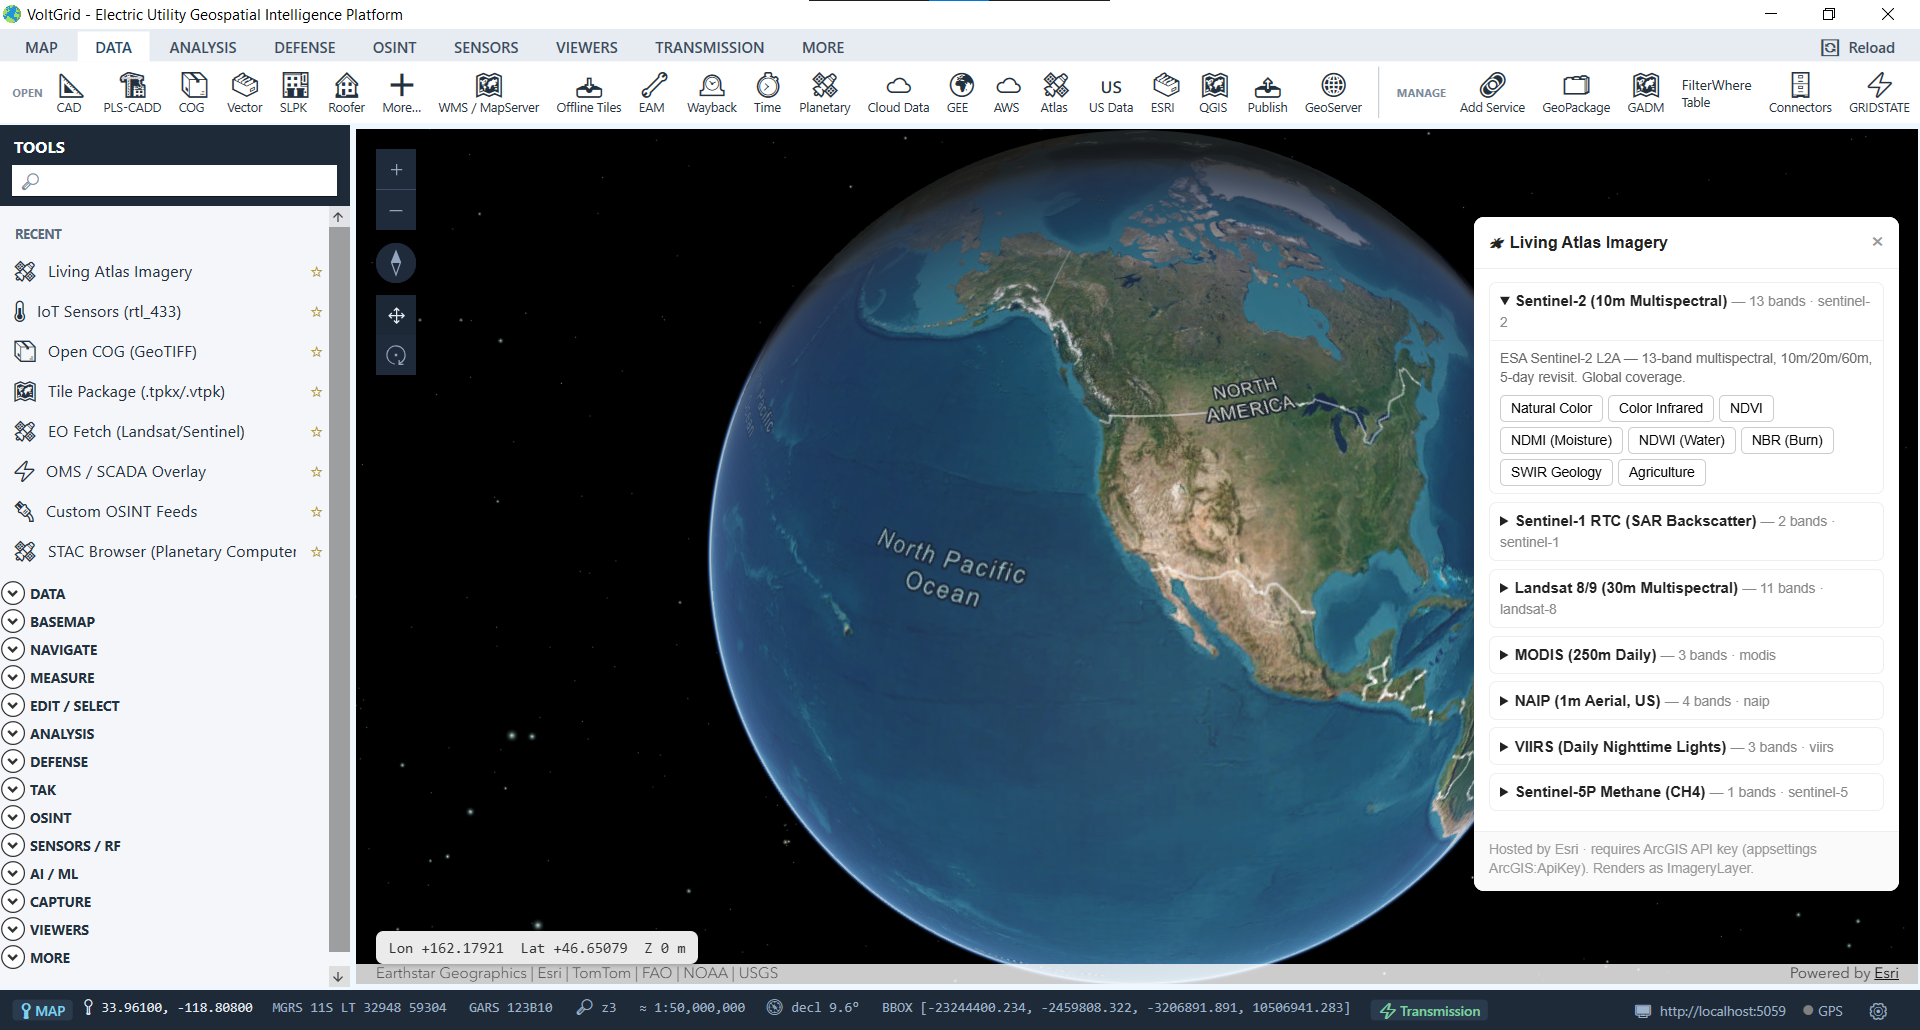Open the Planetary tool
The image size is (1920, 1030).
point(825,93)
